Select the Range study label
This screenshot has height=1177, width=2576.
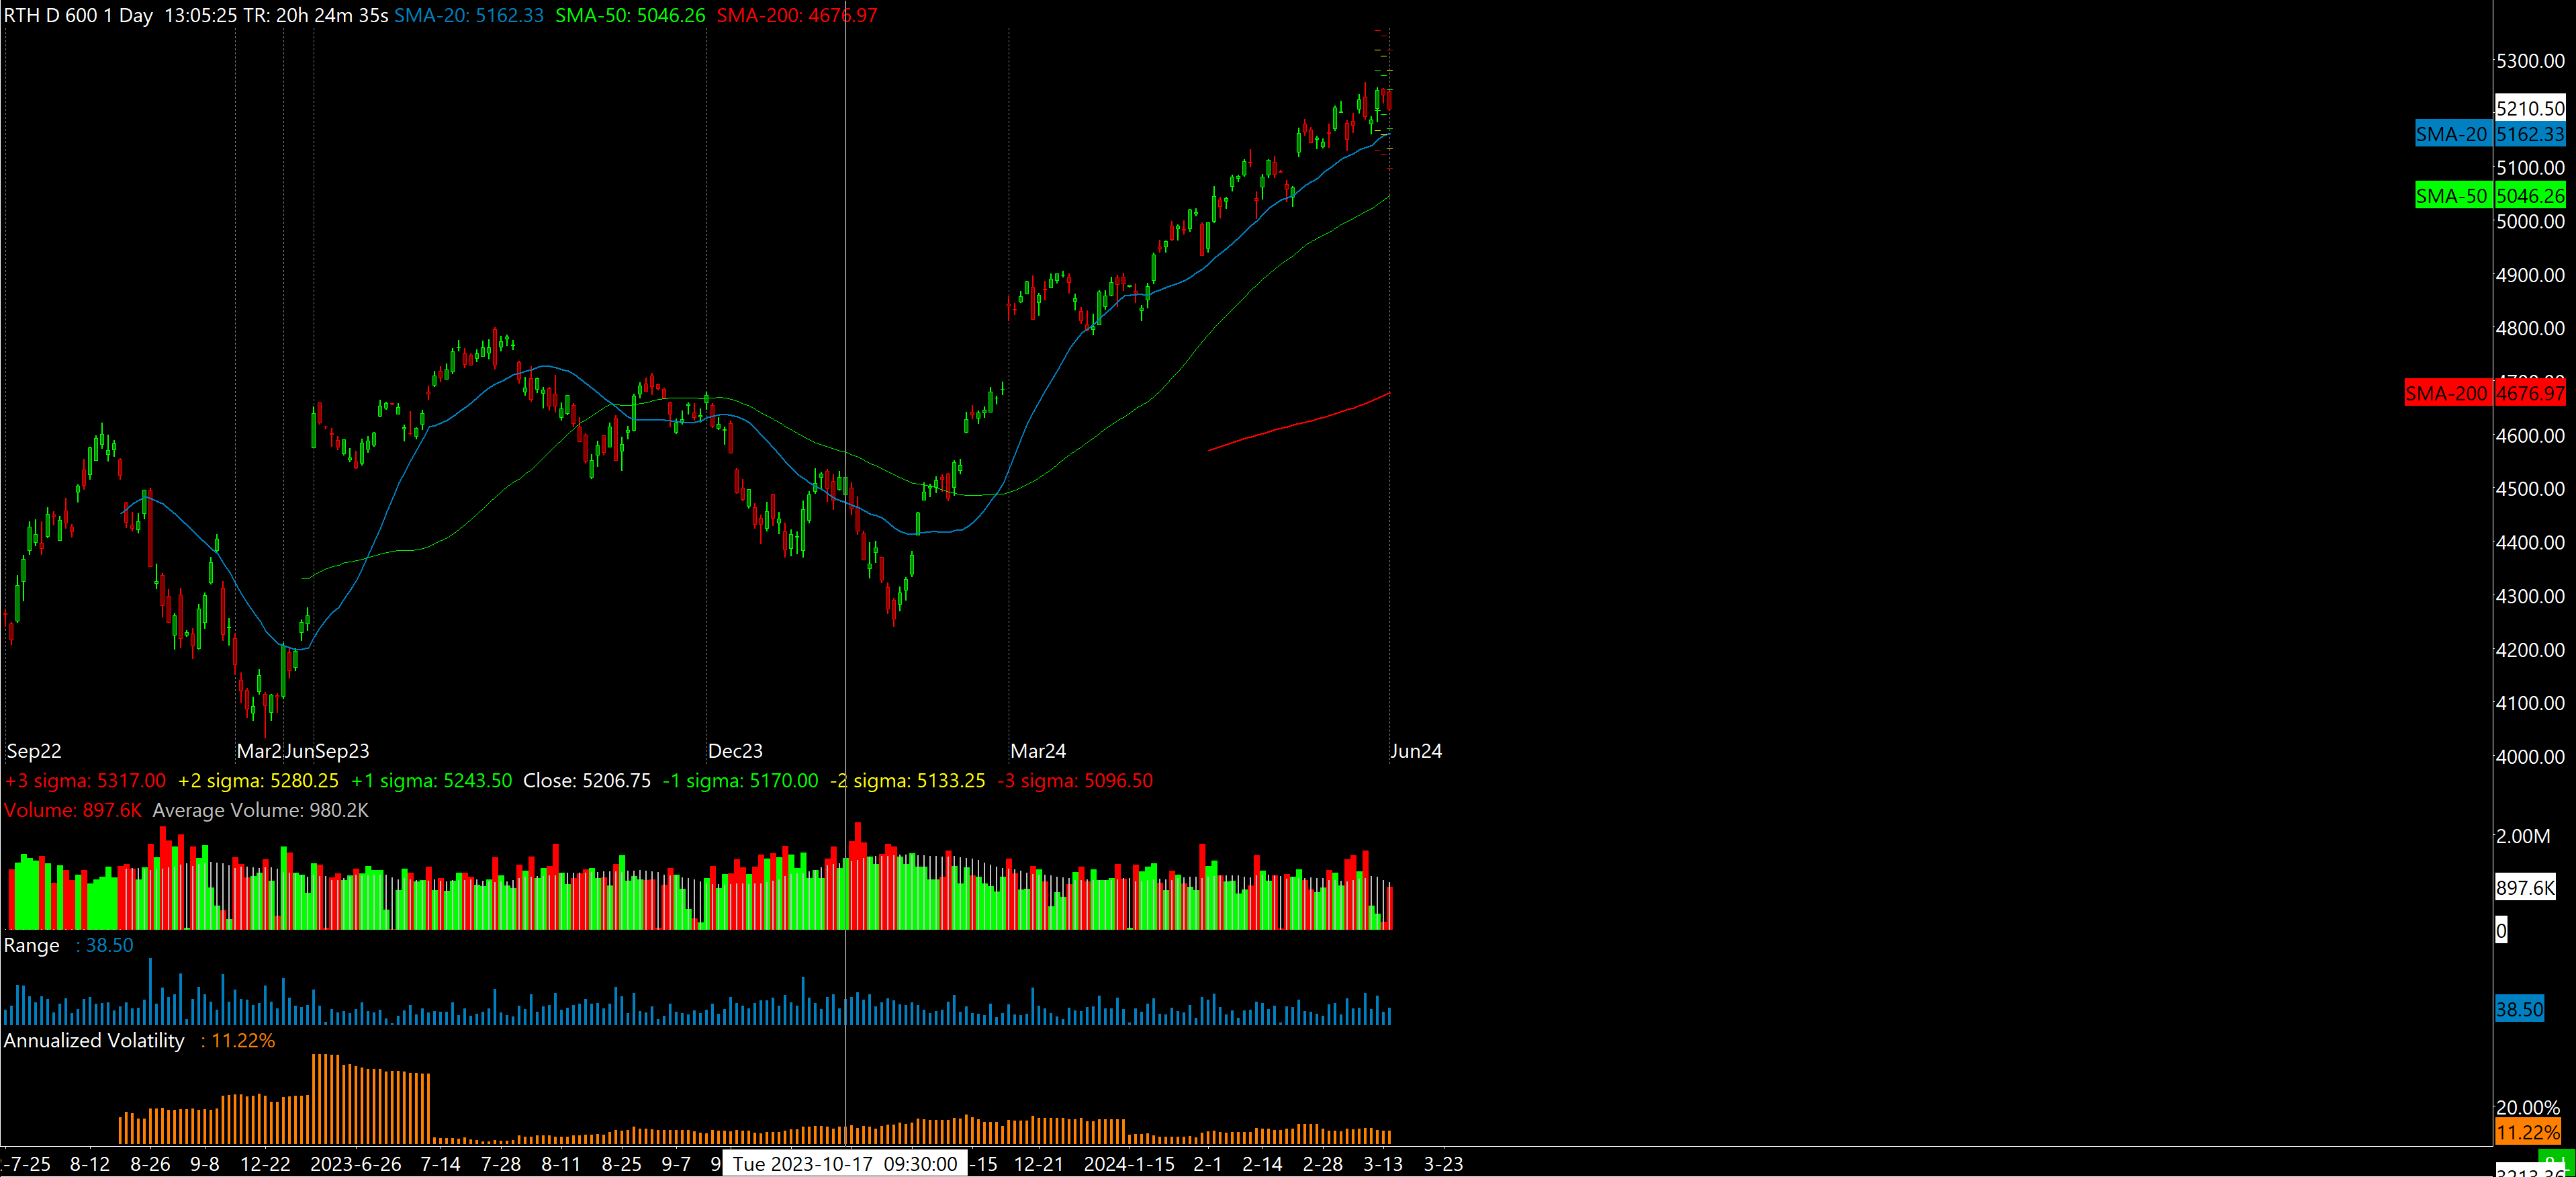(x=31, y=945)
